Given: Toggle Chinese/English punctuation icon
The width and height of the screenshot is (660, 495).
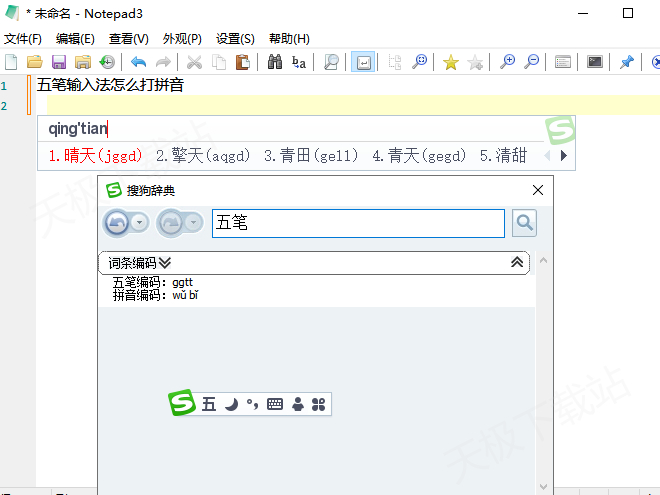Looking at the screenshot, I should pyautogui.click(x=253, y=405).
